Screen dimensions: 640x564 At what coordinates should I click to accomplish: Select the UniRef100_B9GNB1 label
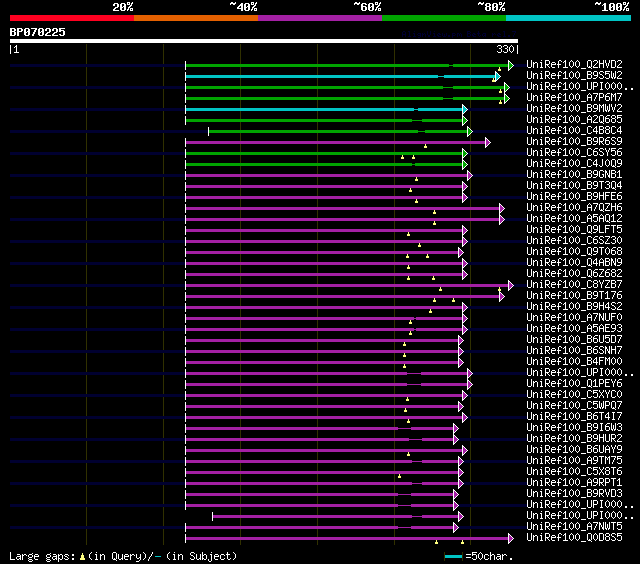[574, 175]
